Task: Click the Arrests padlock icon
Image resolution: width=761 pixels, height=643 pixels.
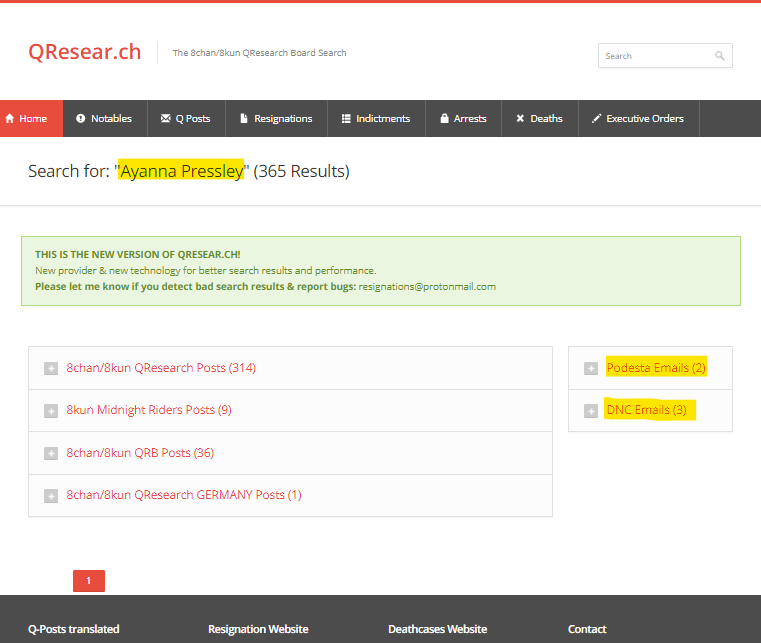Action: [x=444, y=118]
